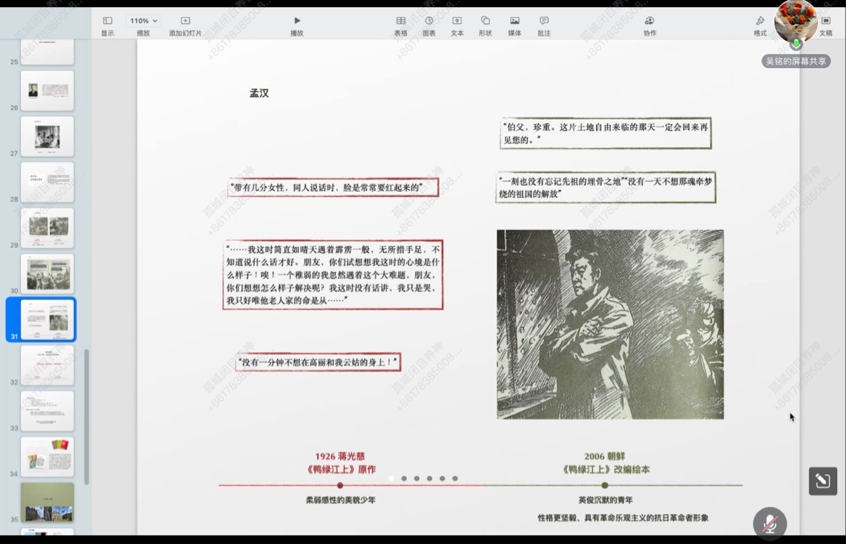Start slideshow with the 播放 play button

(x=297, y=25)
